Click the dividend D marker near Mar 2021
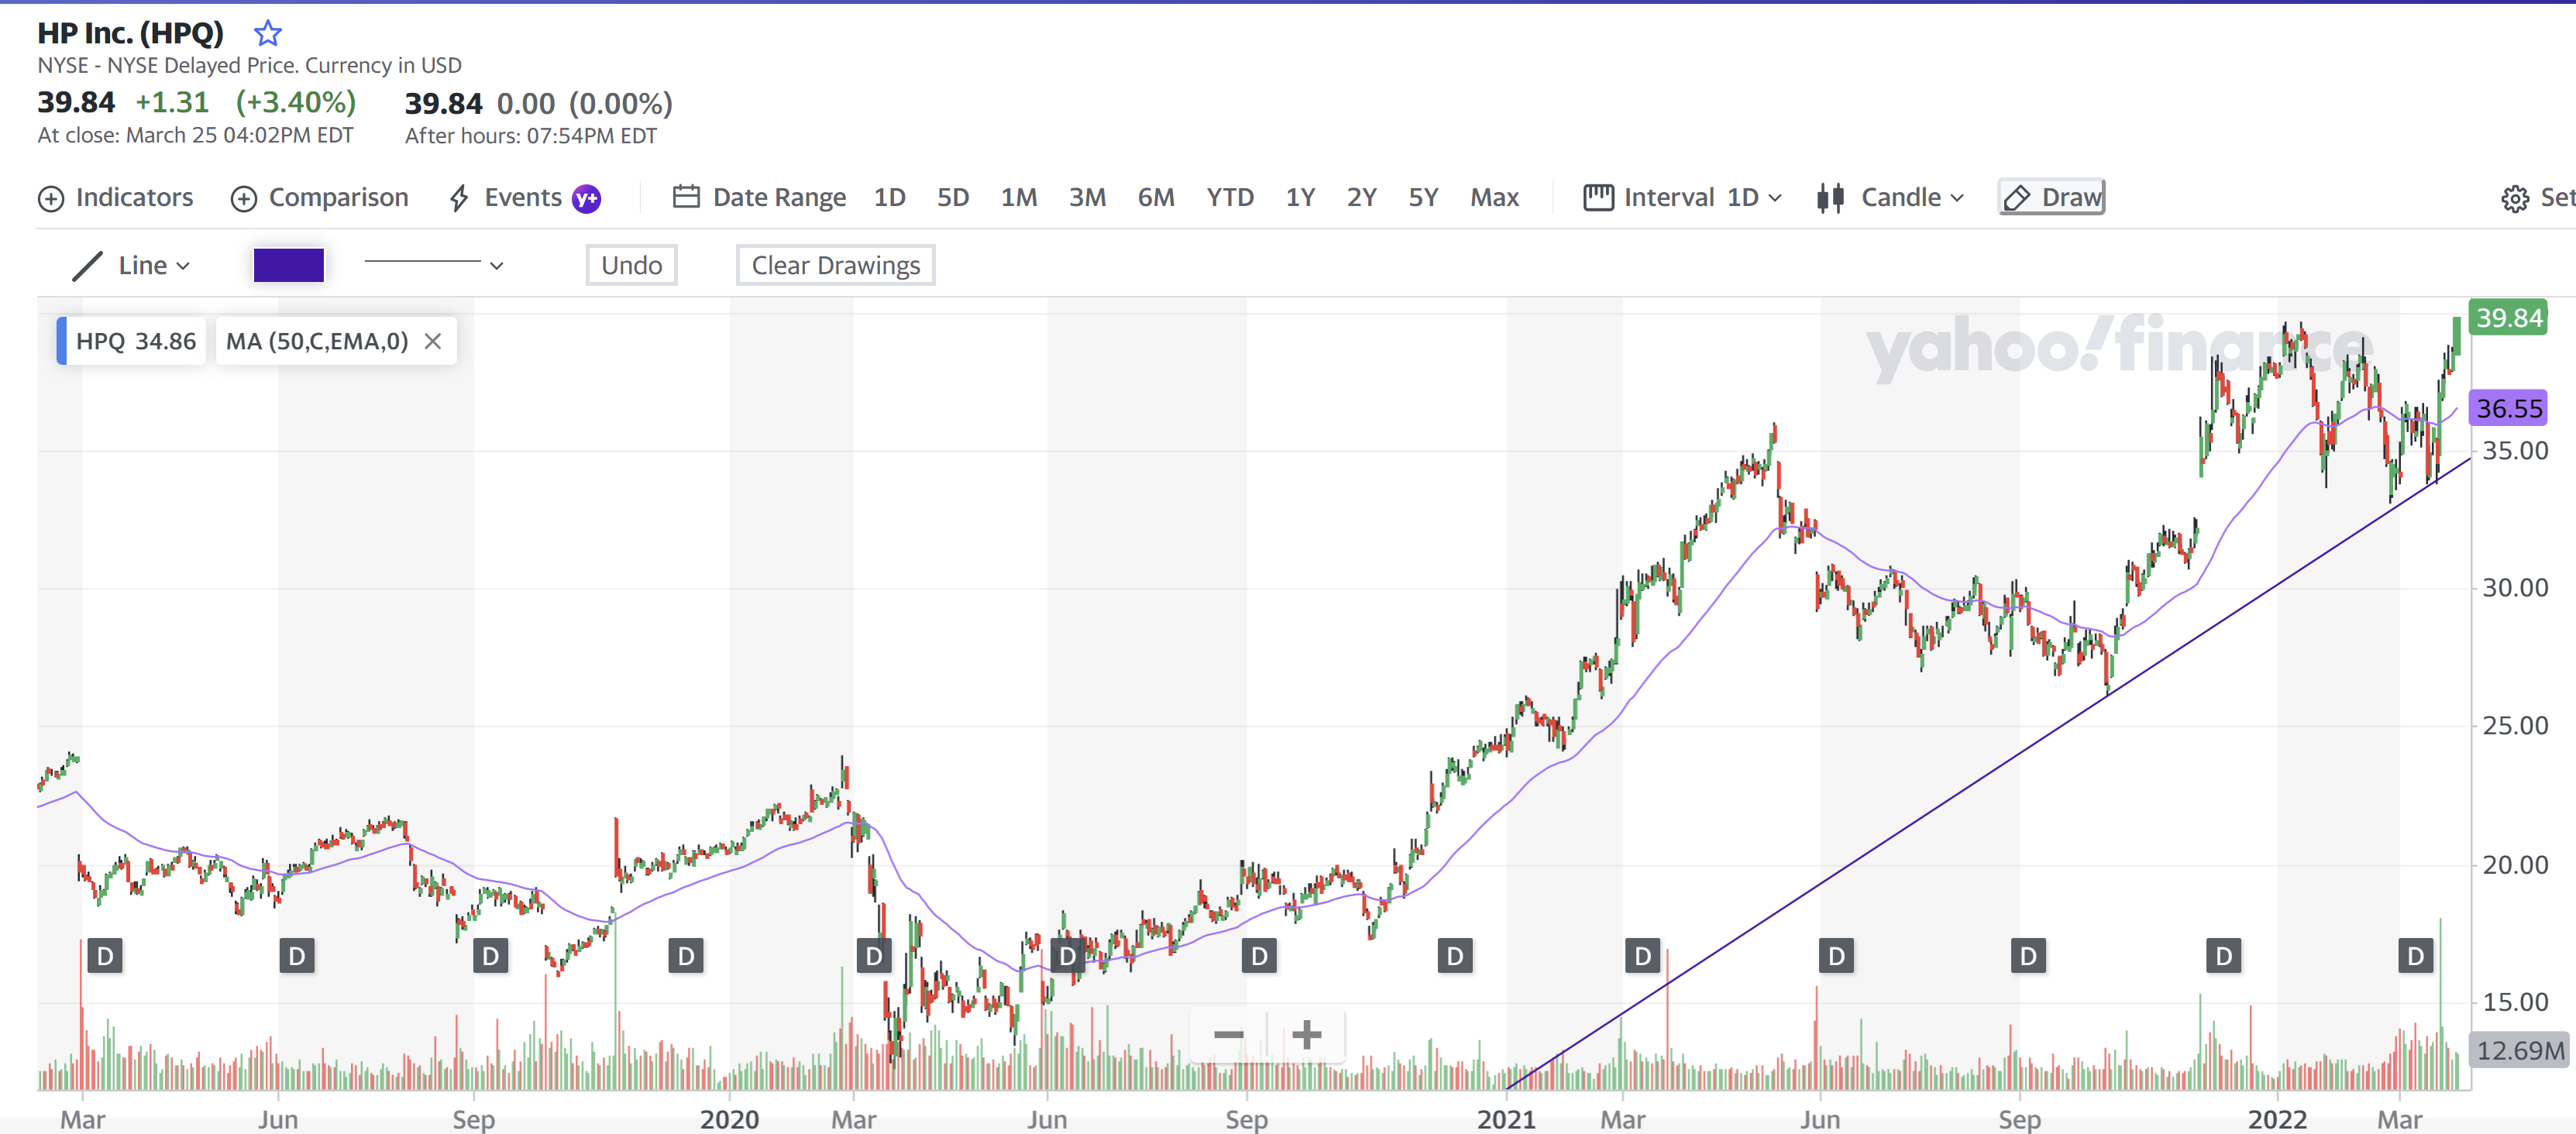The width and height of the screenshot is (2576, 1134). [x=1642, y=956]
